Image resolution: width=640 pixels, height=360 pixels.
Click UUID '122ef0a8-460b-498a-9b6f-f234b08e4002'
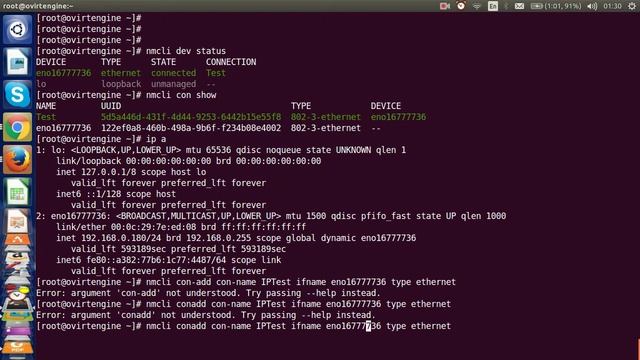tap(191, 128)
